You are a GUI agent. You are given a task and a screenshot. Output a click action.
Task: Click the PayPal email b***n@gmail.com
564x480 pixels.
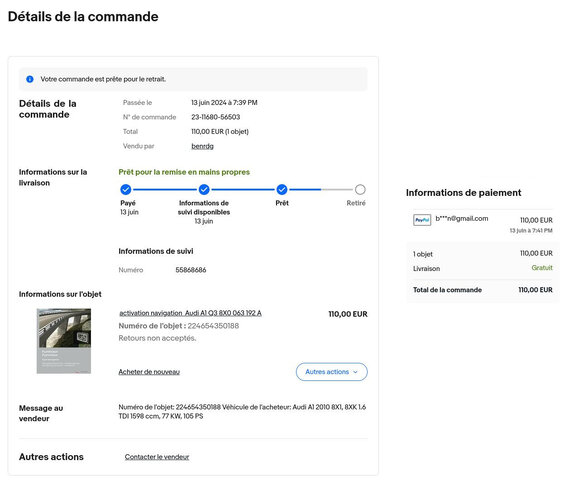(x=462, y=218)
